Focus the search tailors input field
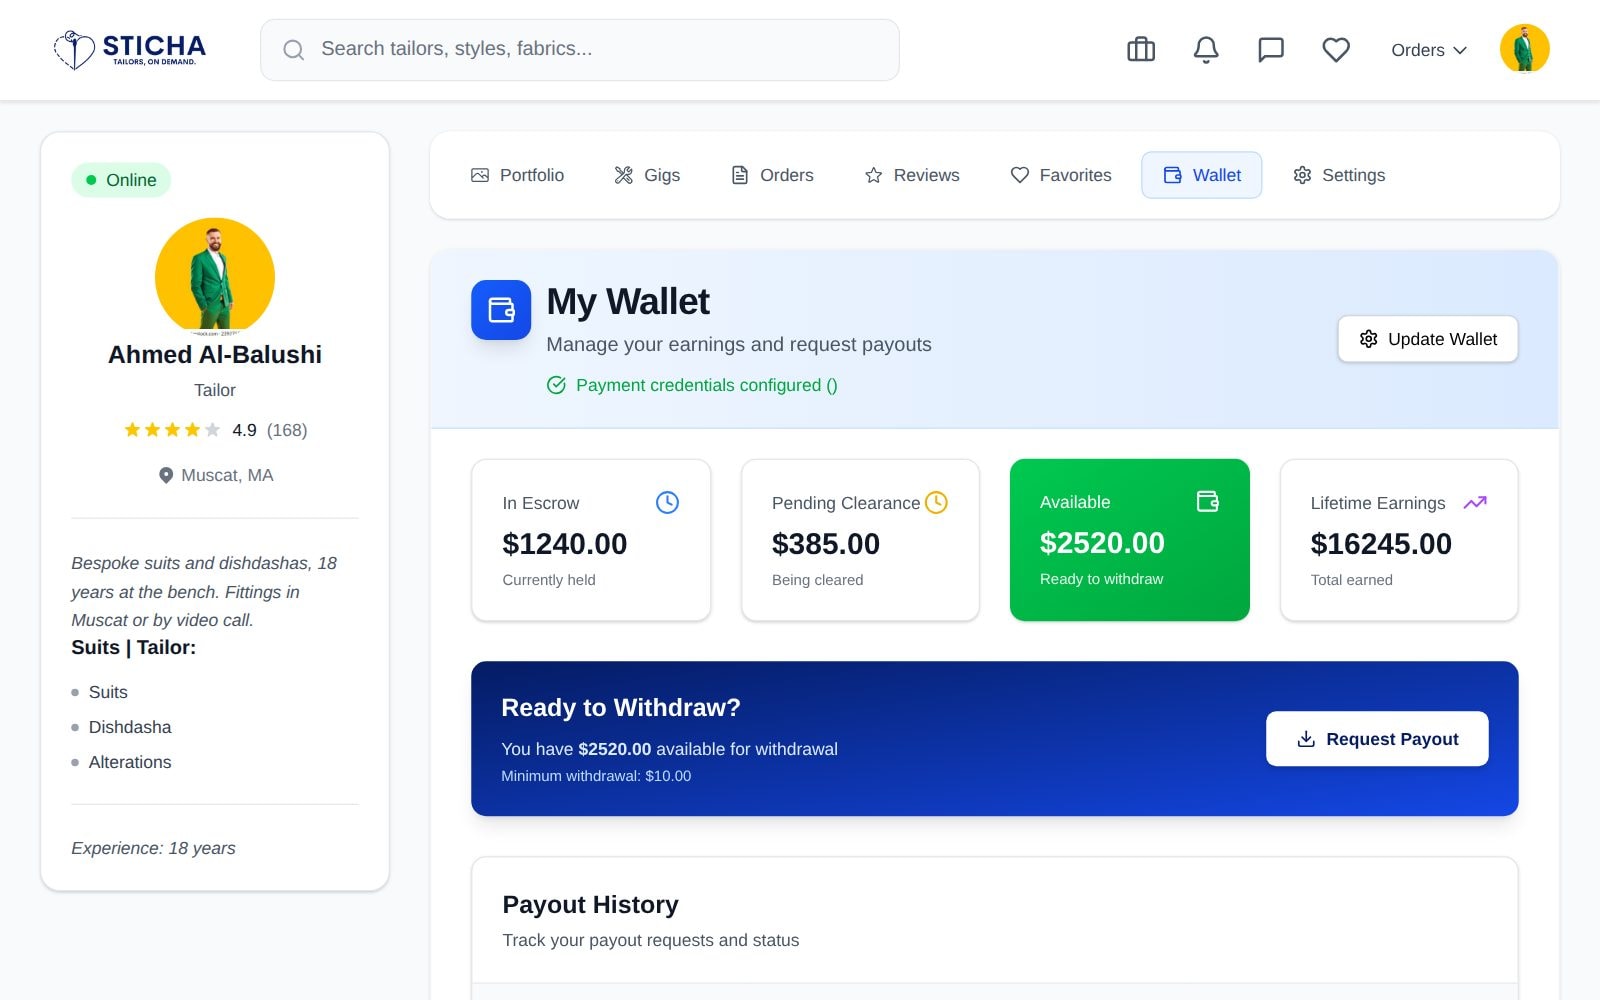 (x=580, y=50)
